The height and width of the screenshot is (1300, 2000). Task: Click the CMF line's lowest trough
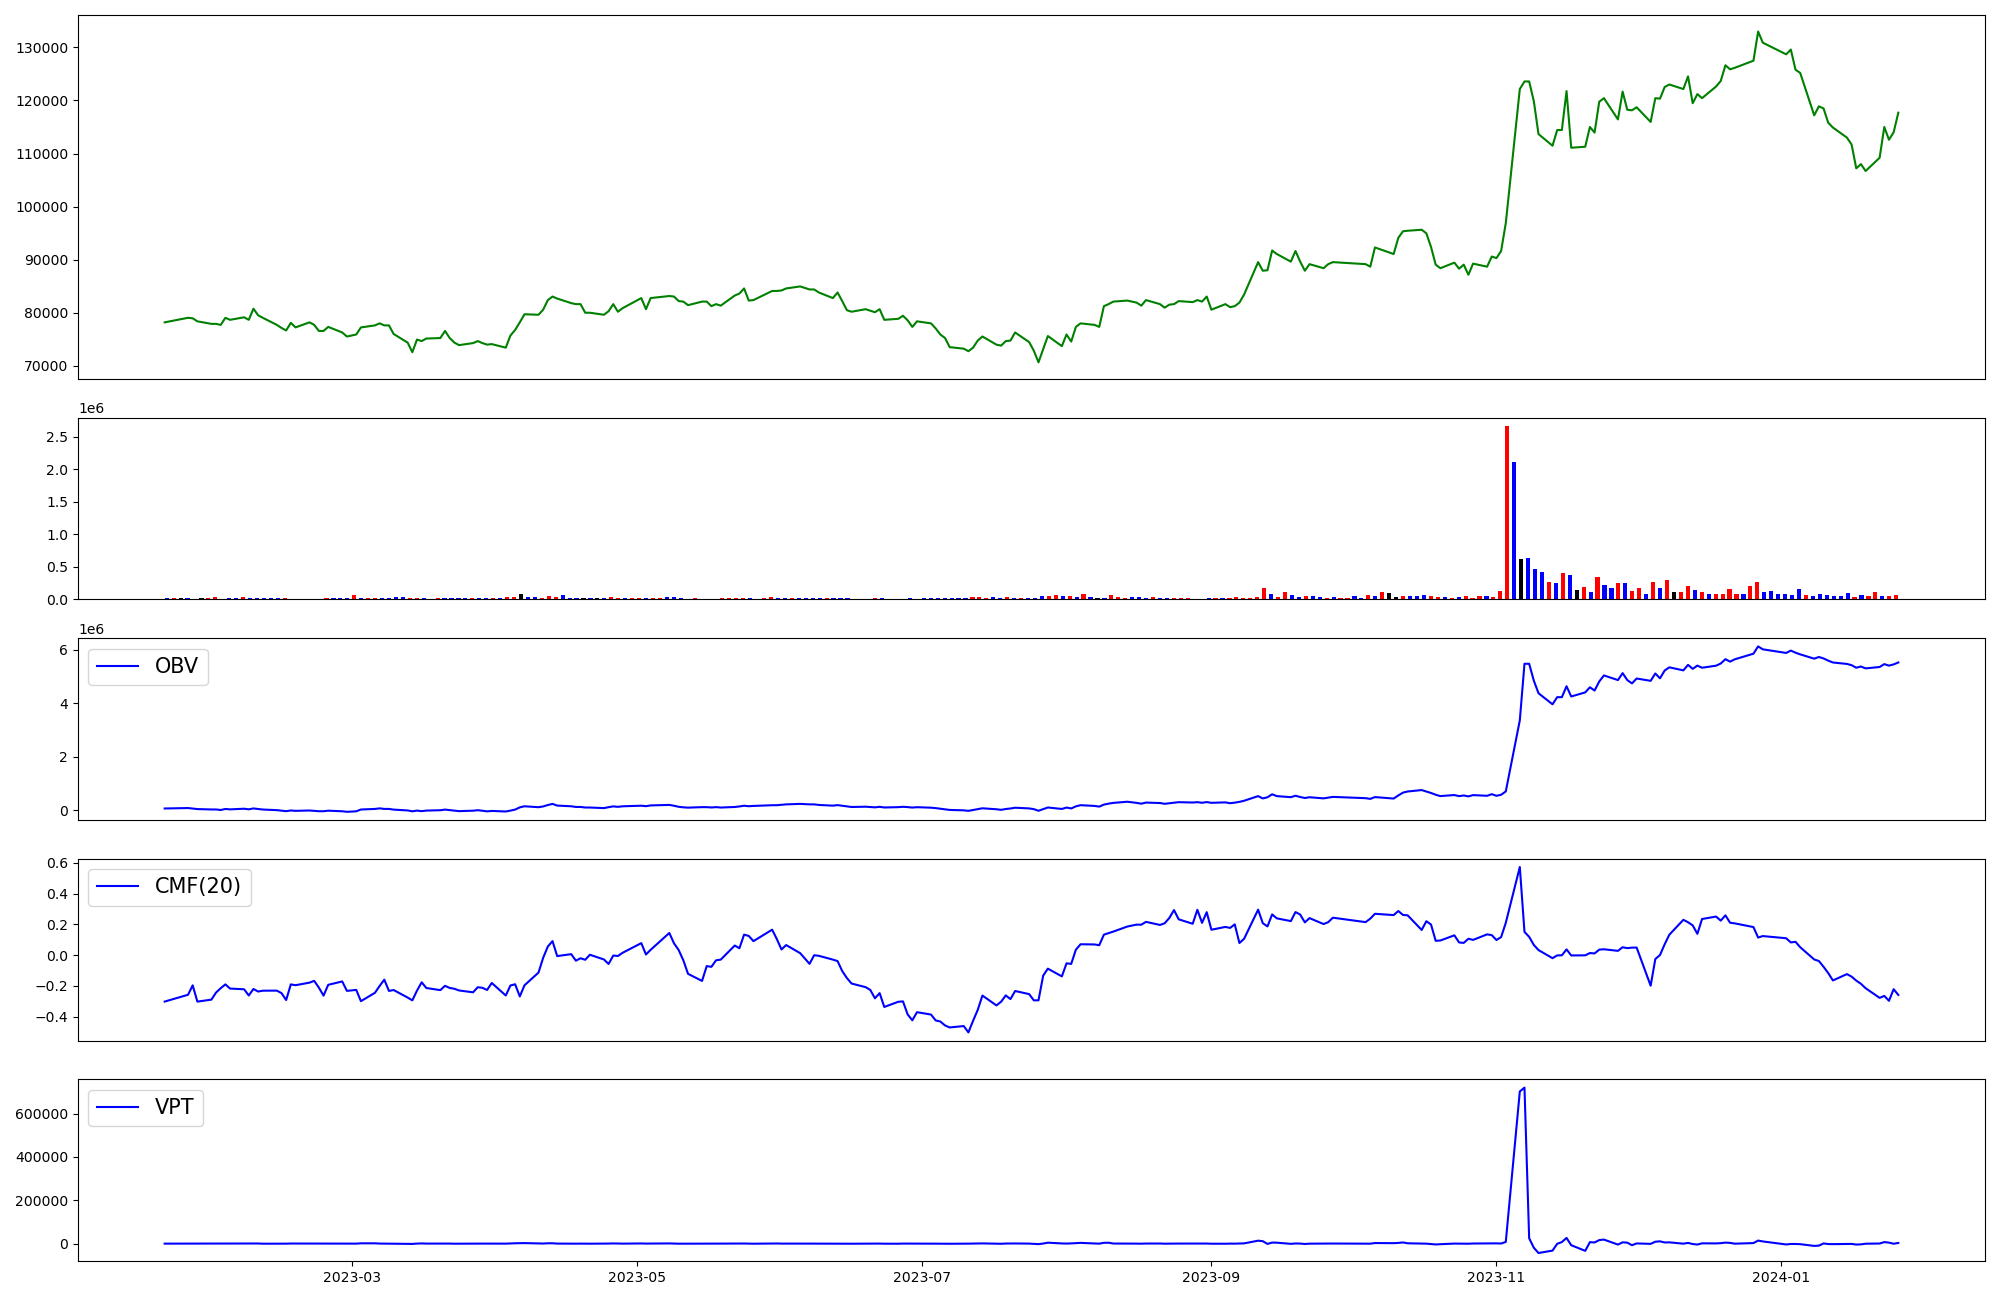[x=968, y=1032]
